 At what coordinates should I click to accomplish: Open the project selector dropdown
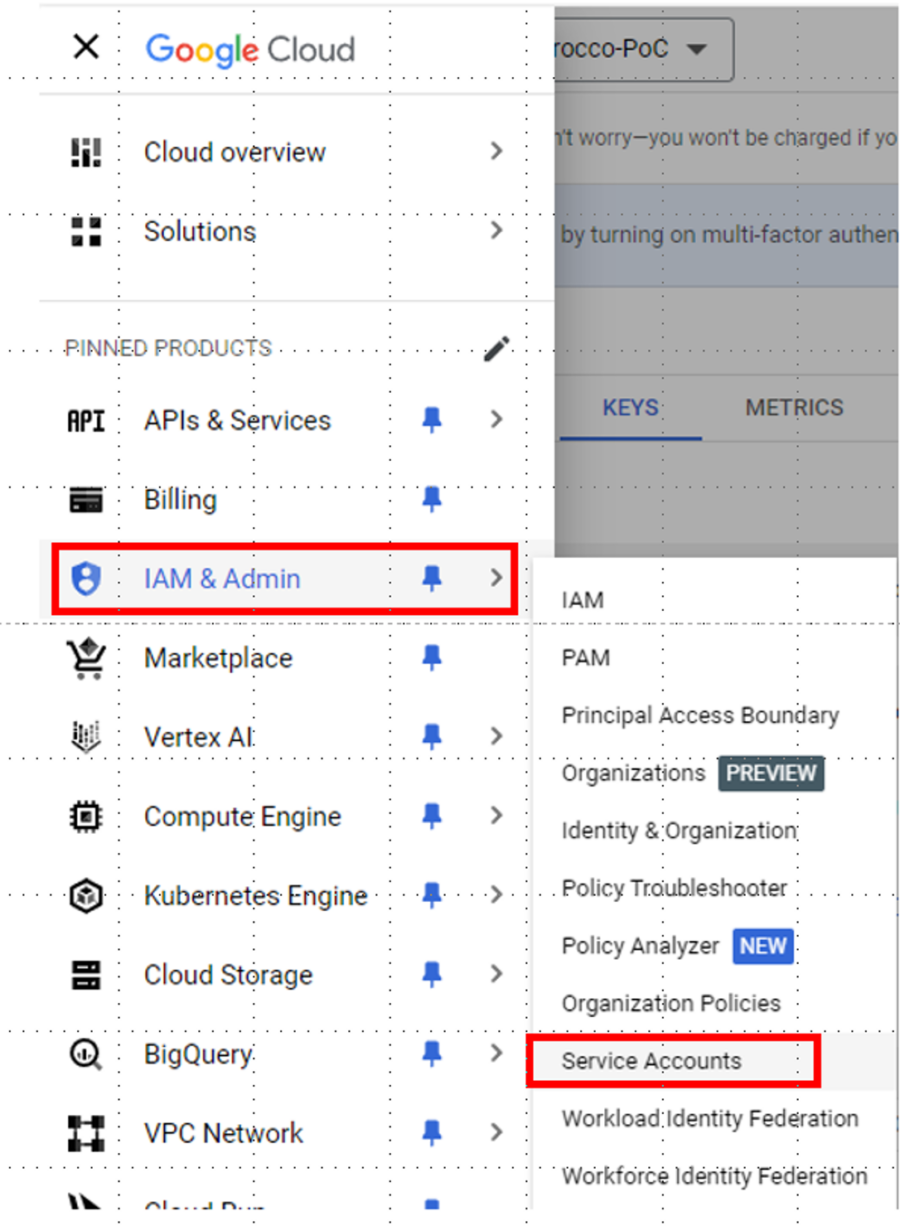pos(644,49)
